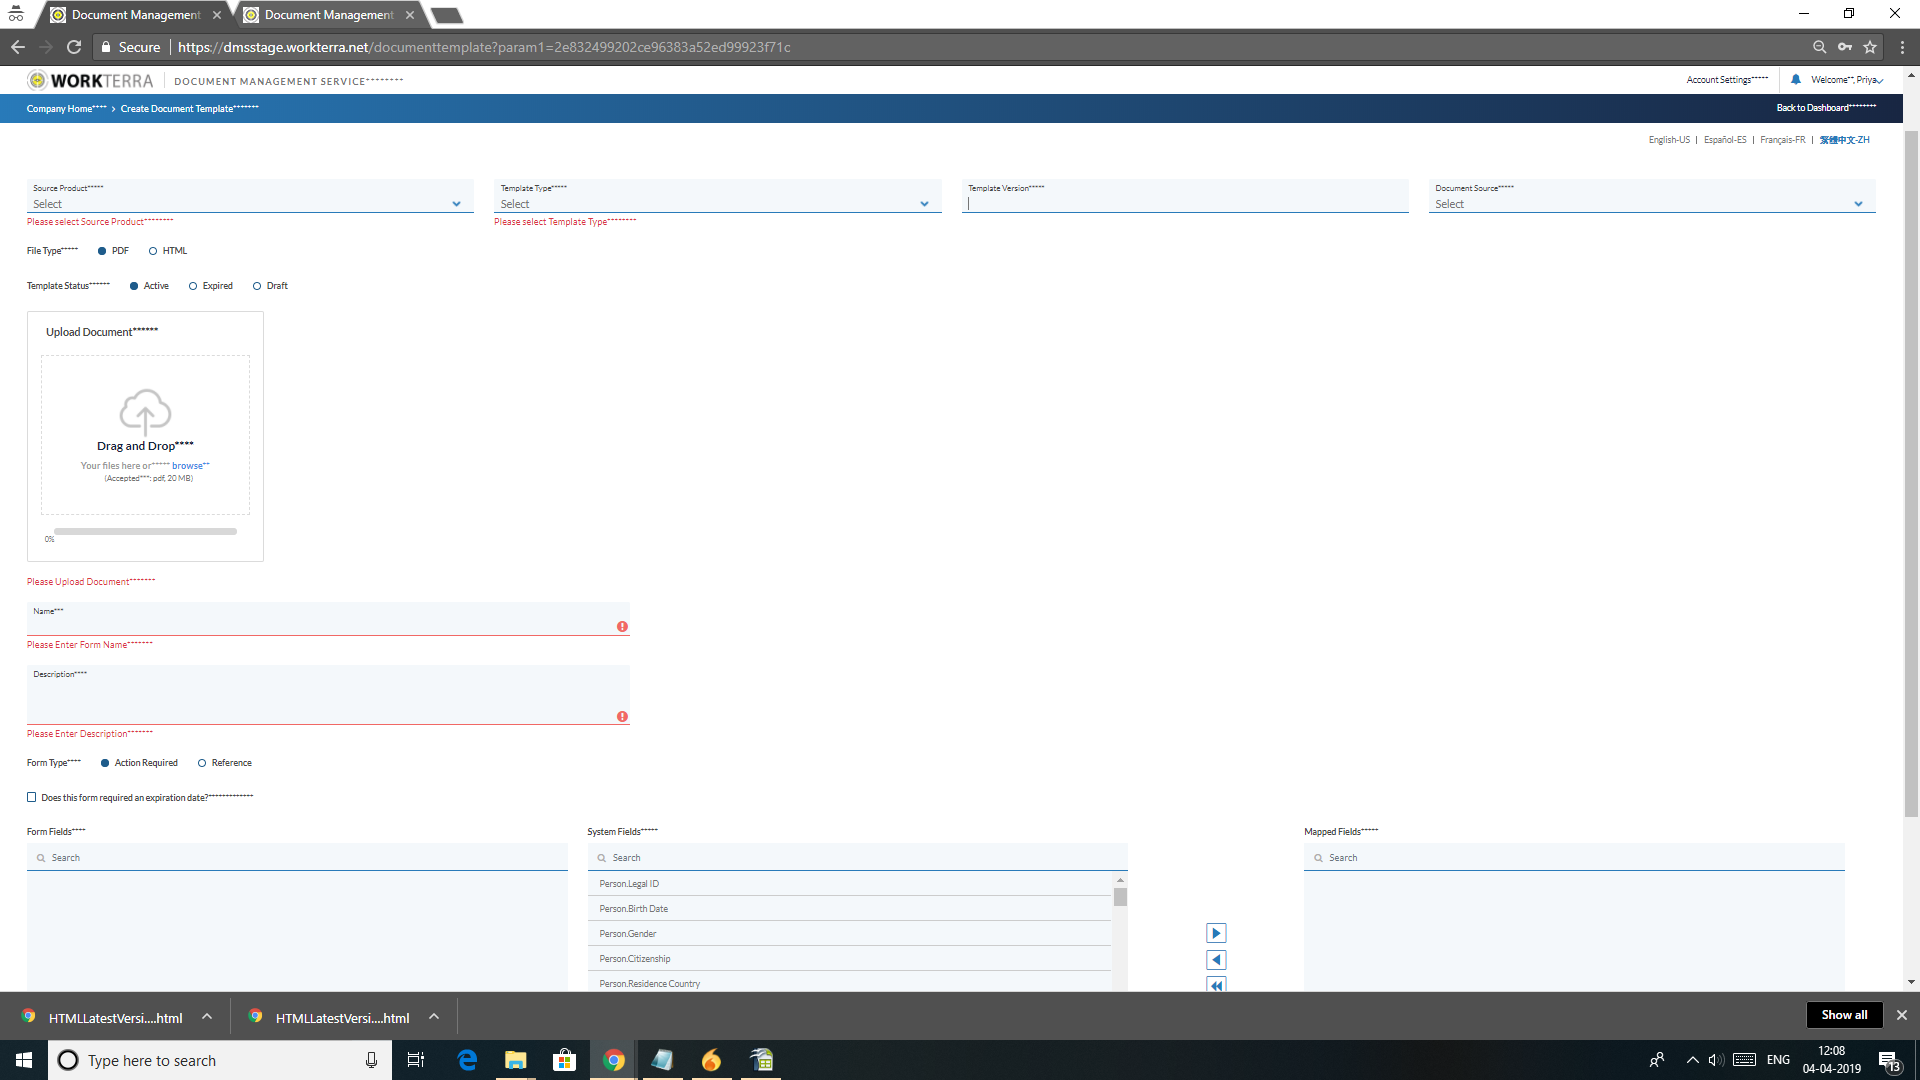Click the search icon in System Fields panel

pos(600,857)
